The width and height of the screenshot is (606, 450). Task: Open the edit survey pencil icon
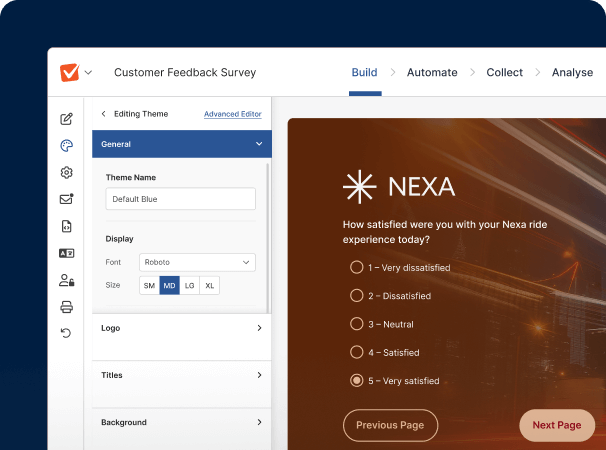[66, 119]
